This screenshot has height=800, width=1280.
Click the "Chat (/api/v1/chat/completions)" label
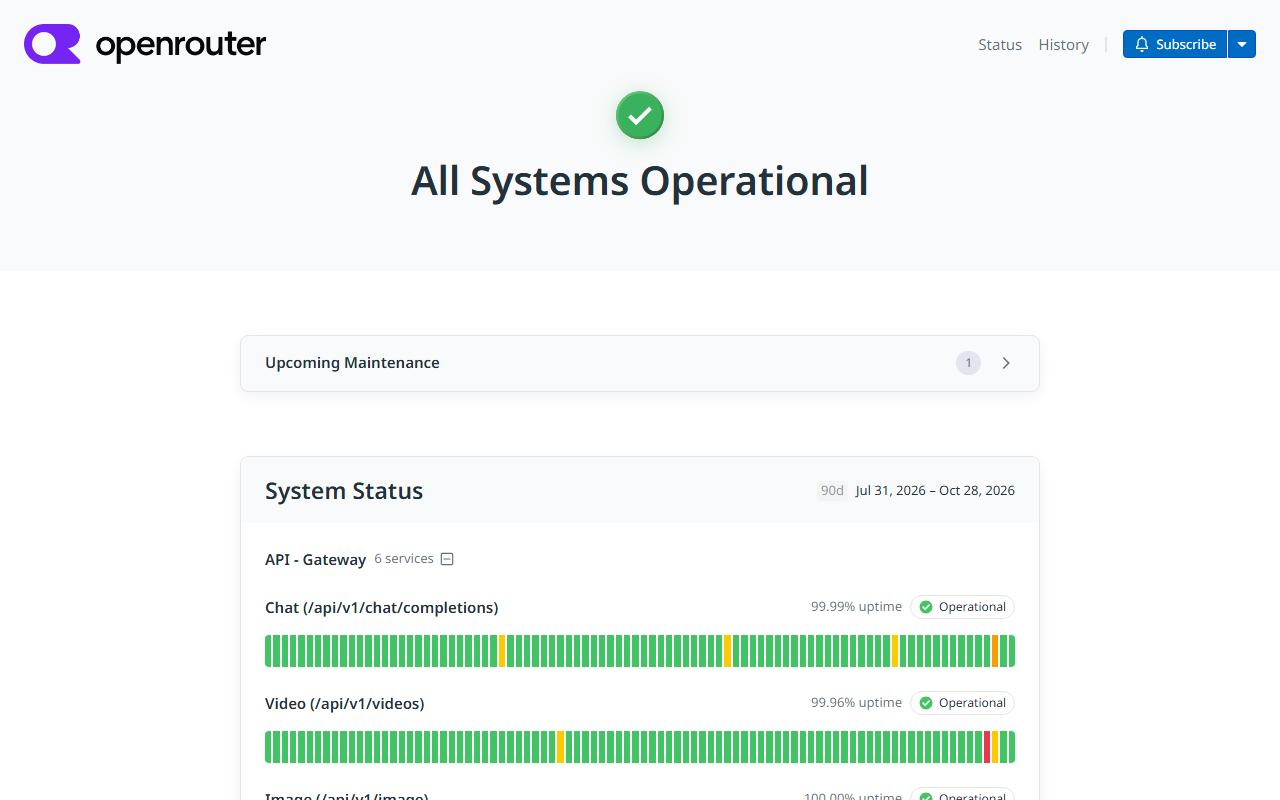coord(381,608)
